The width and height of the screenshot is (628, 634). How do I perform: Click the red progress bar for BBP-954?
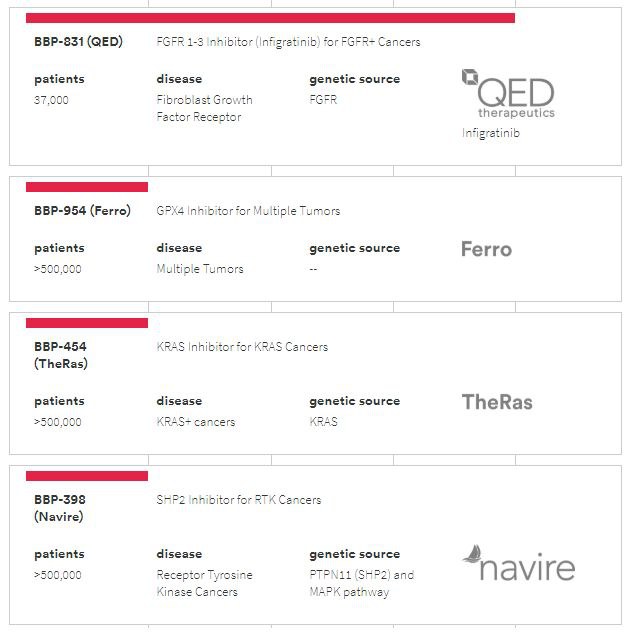[x=87, y=187]
